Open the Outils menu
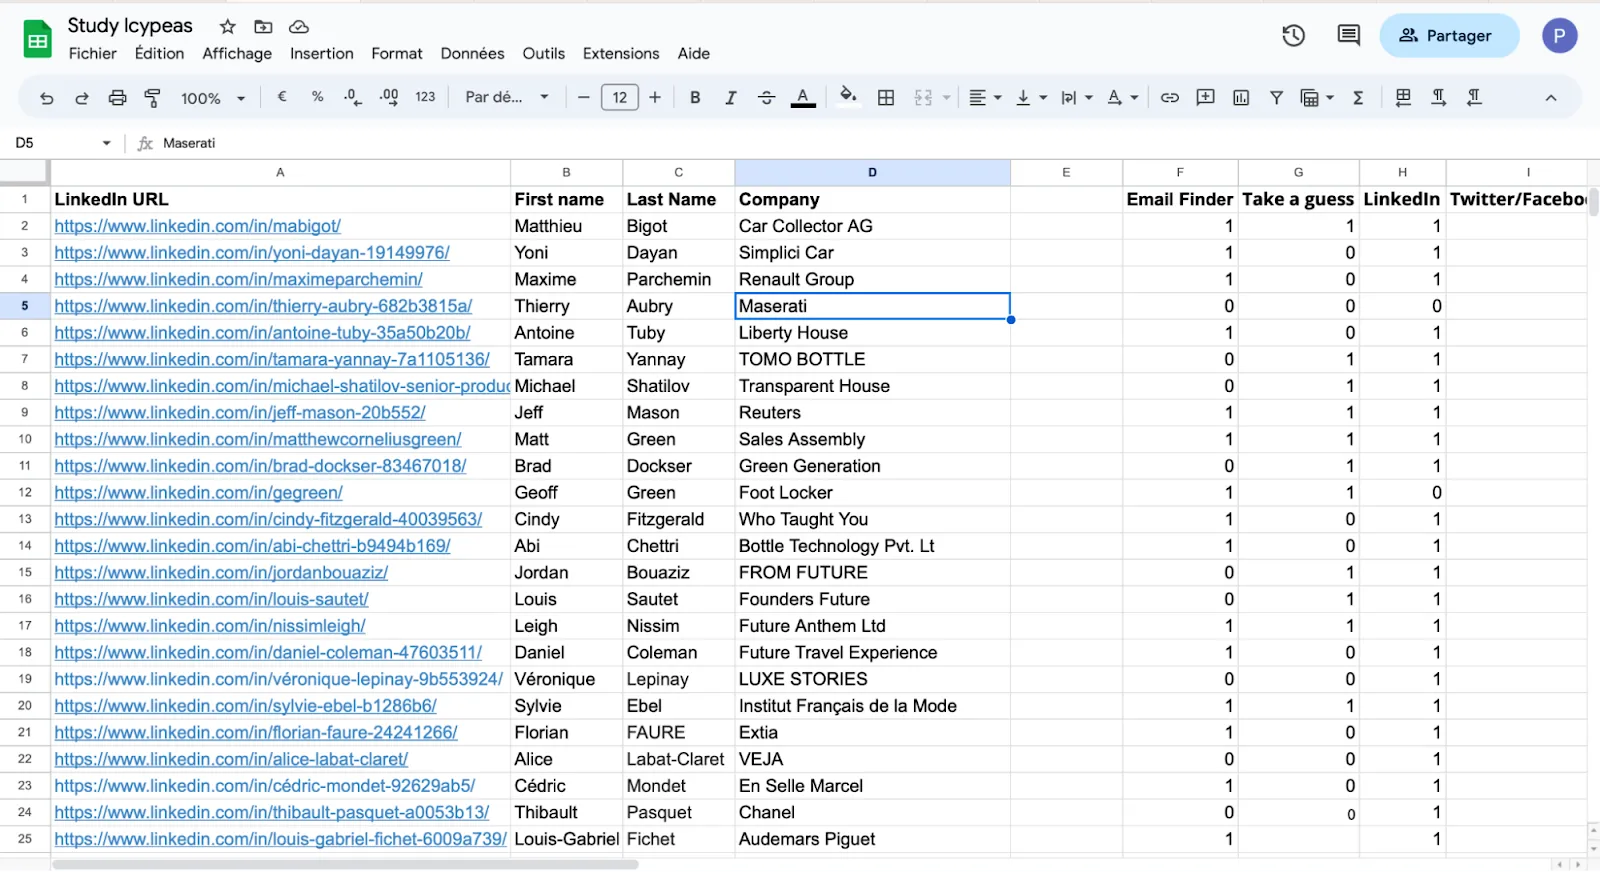This screenshot has width=1600, height=872. 544,54
